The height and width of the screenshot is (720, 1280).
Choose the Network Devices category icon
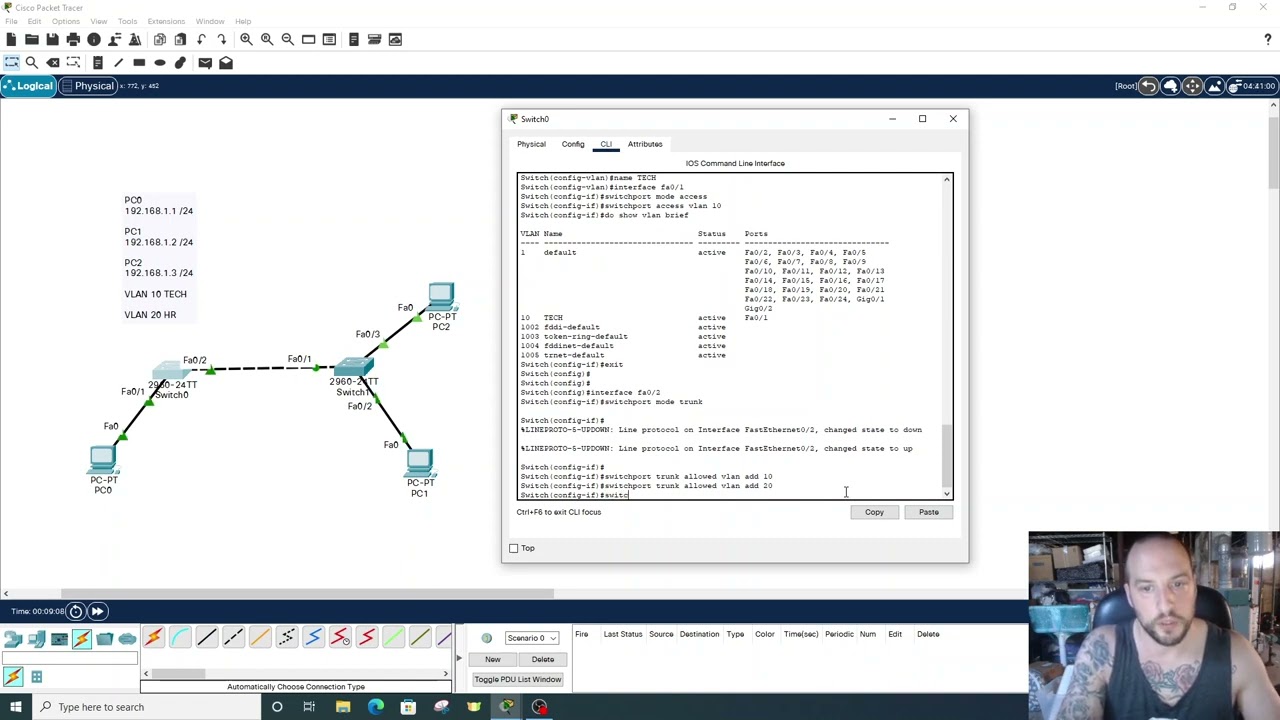pyautogui.click(x=13, y=638)
